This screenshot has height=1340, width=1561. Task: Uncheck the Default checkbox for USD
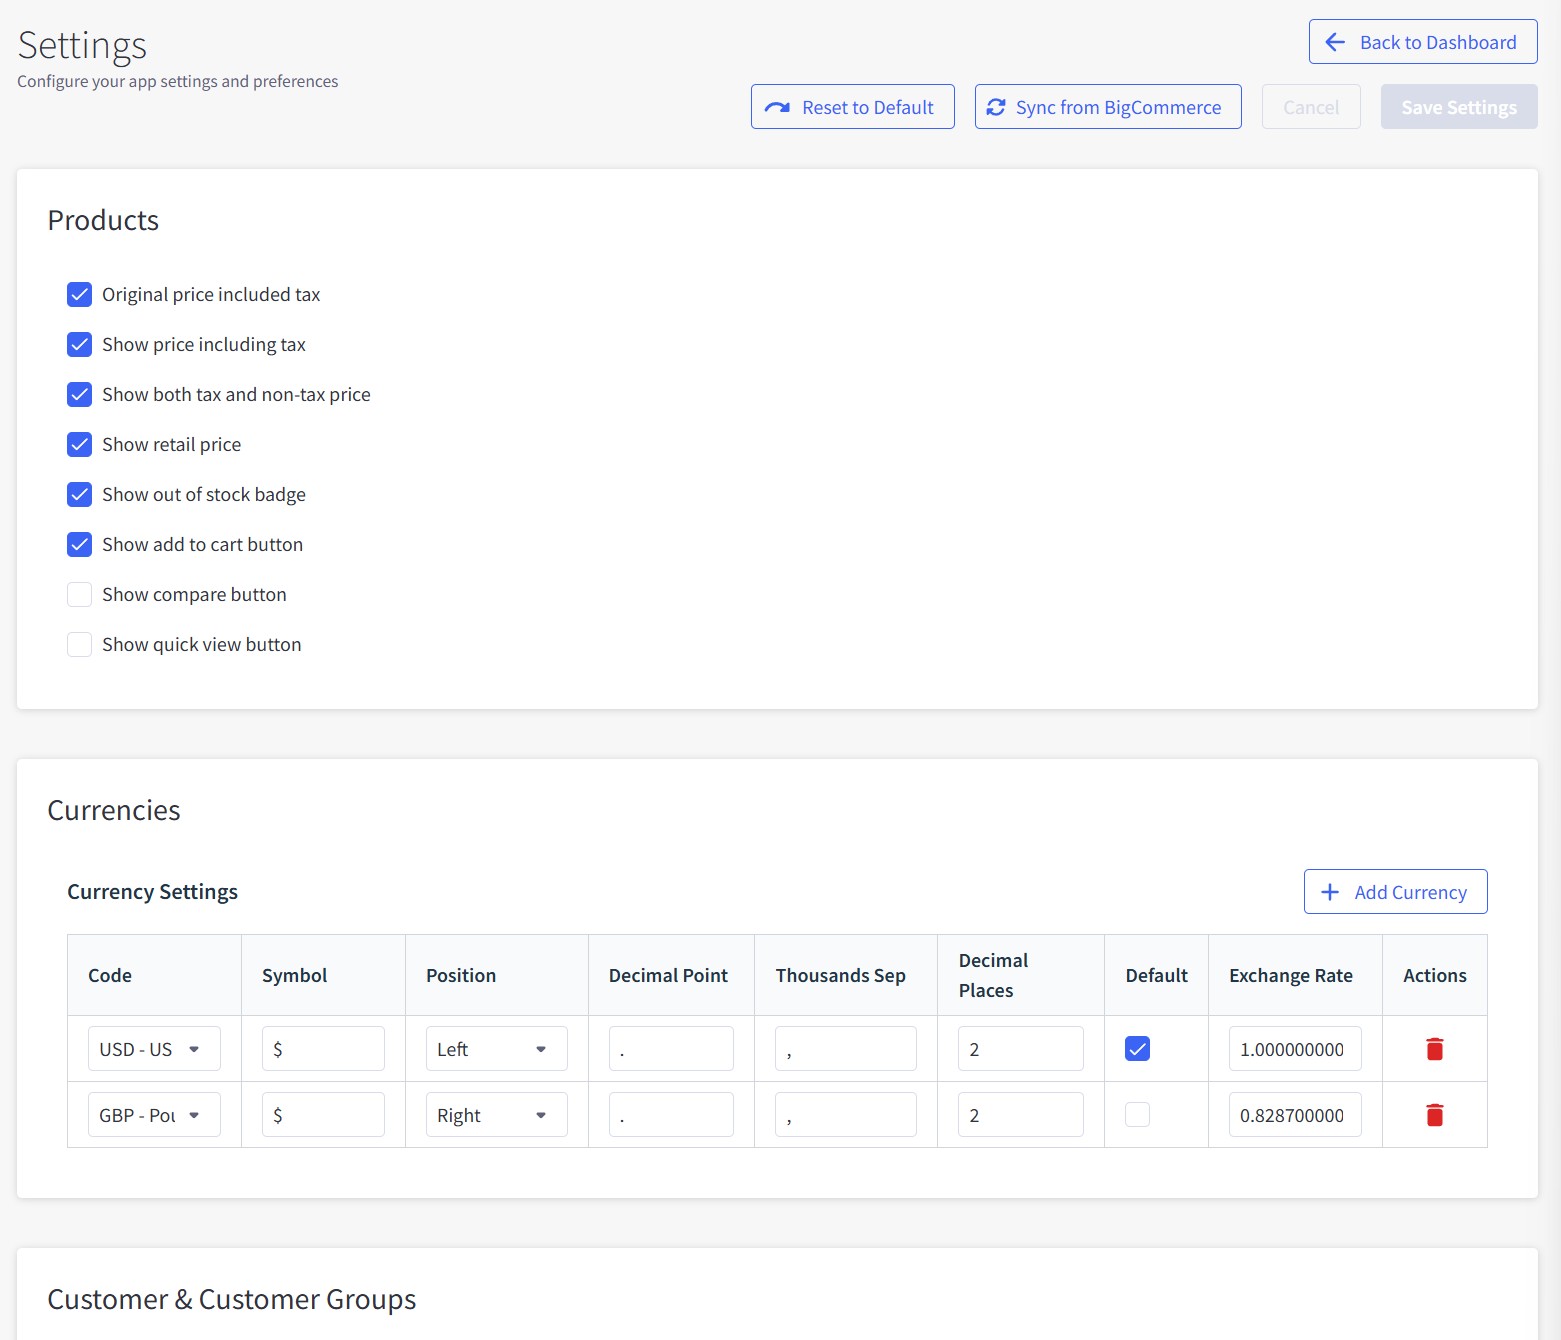1137,1048
